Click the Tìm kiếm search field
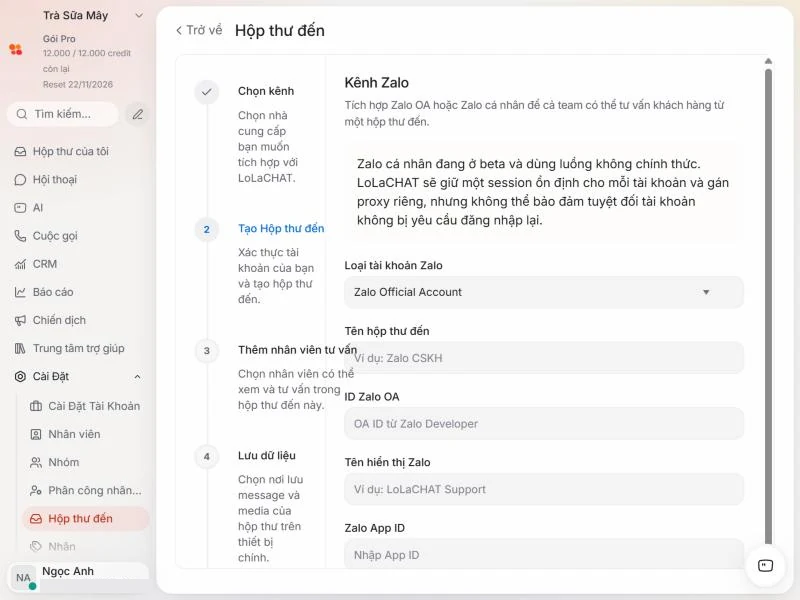Viewport: 800px width, 600px height. click(63, 114)
